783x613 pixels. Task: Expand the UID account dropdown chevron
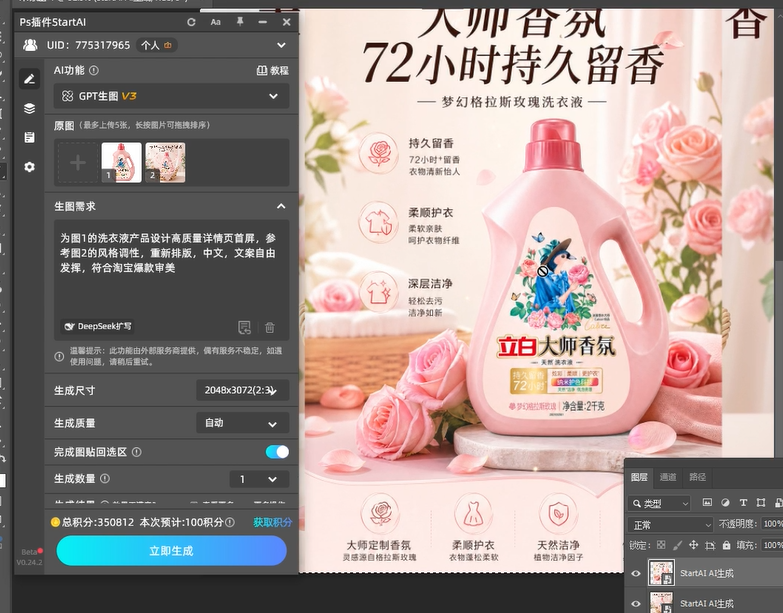click(282, 45)
